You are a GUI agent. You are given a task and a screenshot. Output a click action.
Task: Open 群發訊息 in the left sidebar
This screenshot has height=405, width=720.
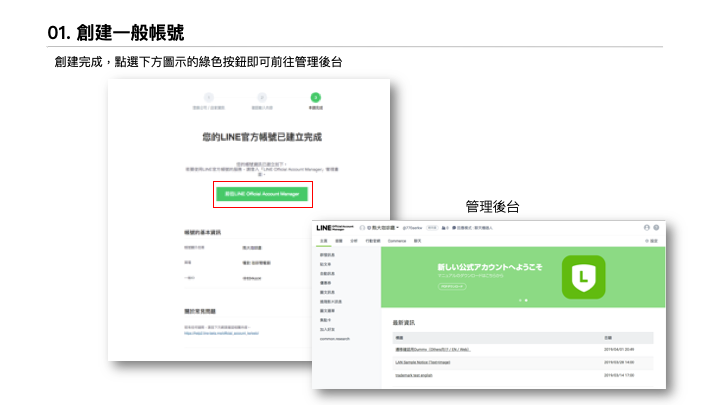click(x=327, y=256)
